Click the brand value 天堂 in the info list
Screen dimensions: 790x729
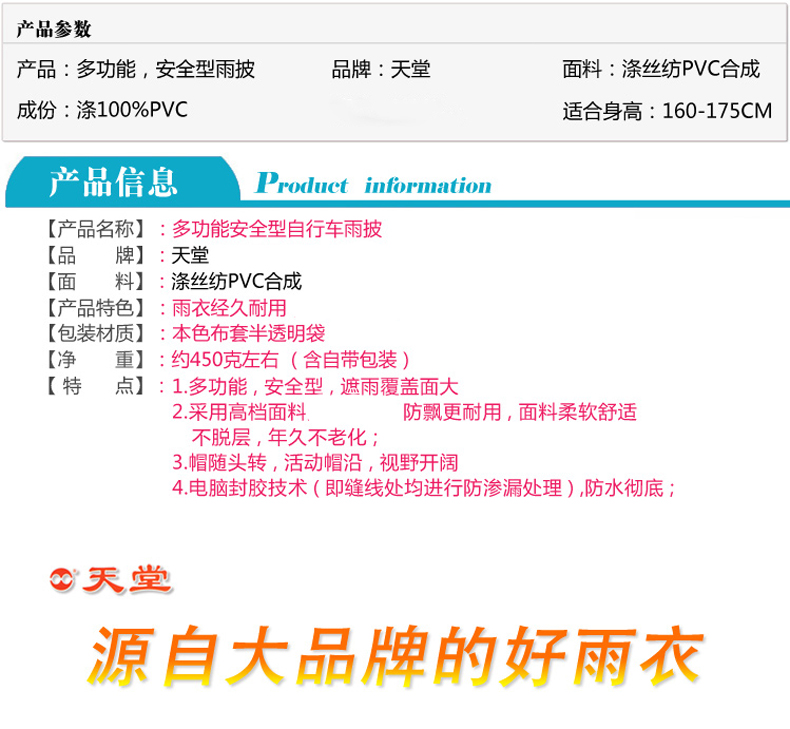click(190, 255)
